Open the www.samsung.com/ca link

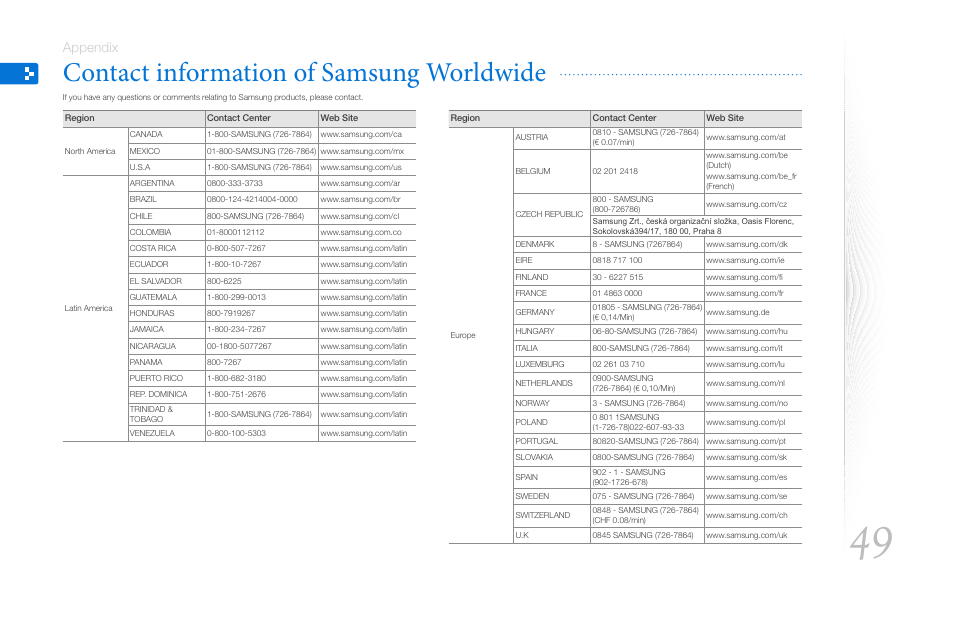[x=361, y=135]
